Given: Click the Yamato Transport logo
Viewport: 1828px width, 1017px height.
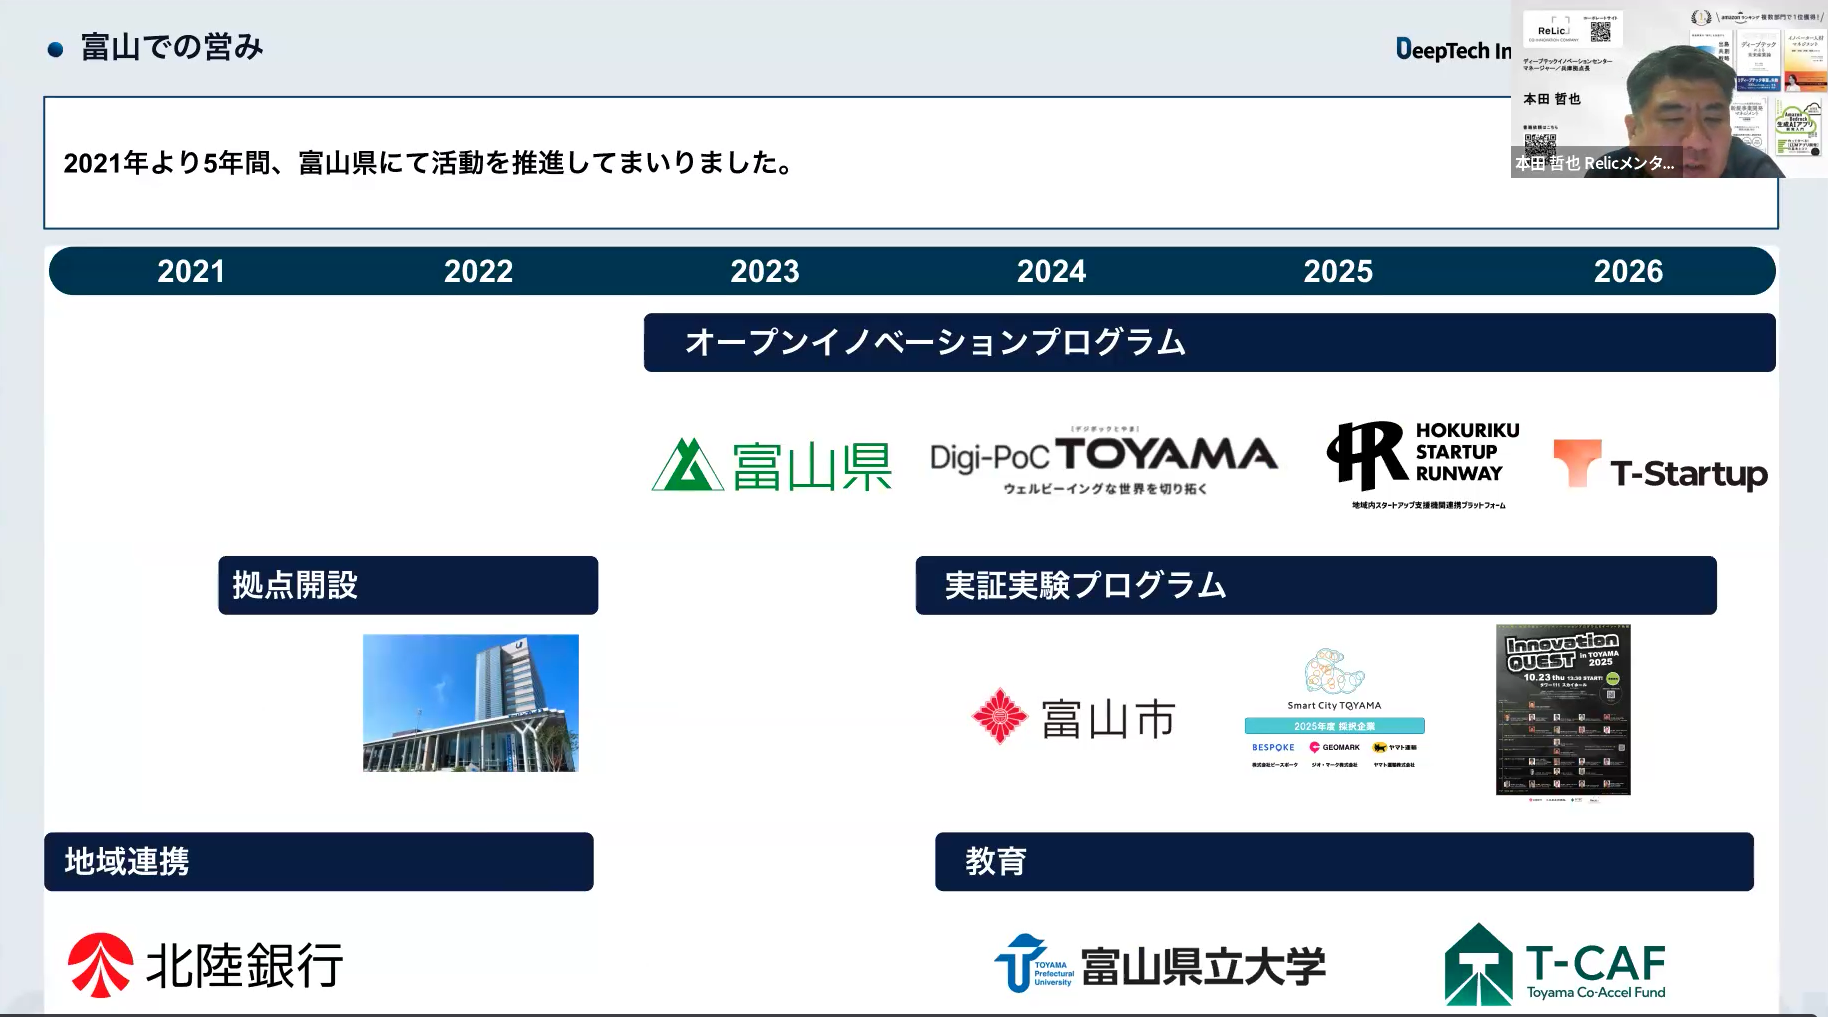Looking at the screenshot, I should coord(1395,747).
